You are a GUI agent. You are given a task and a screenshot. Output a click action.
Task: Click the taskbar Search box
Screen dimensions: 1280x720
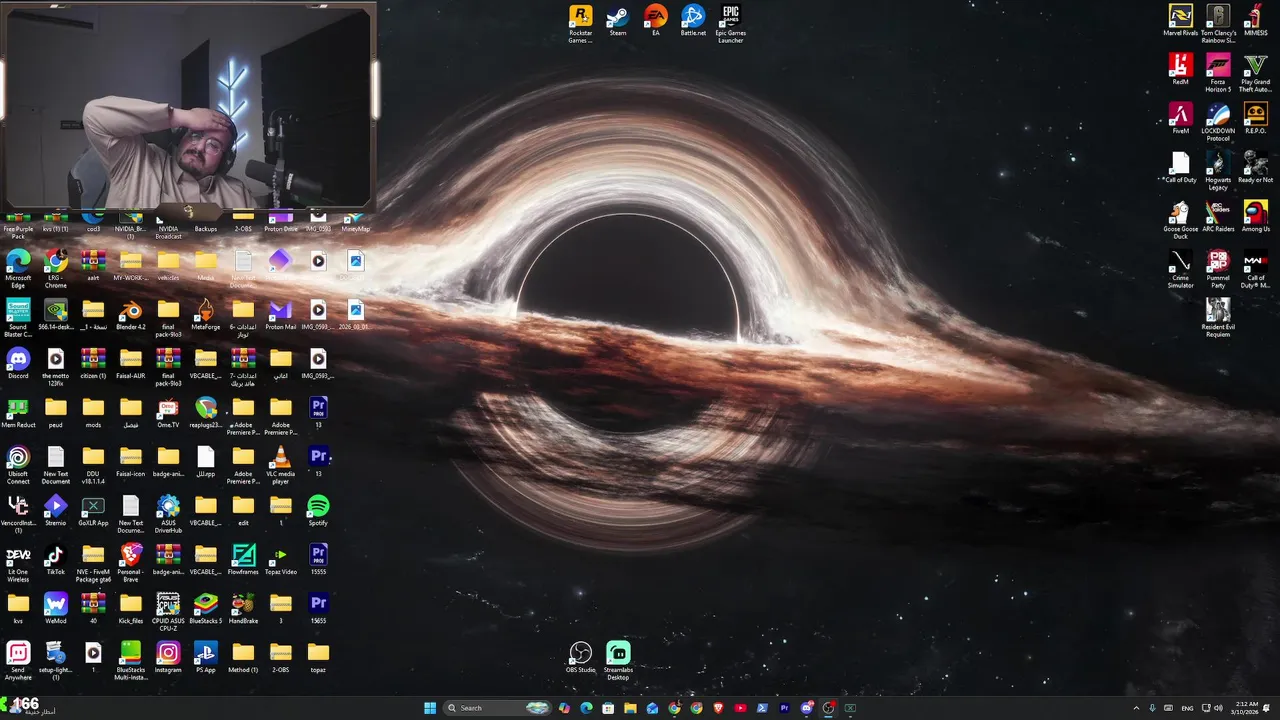(498, 708)
